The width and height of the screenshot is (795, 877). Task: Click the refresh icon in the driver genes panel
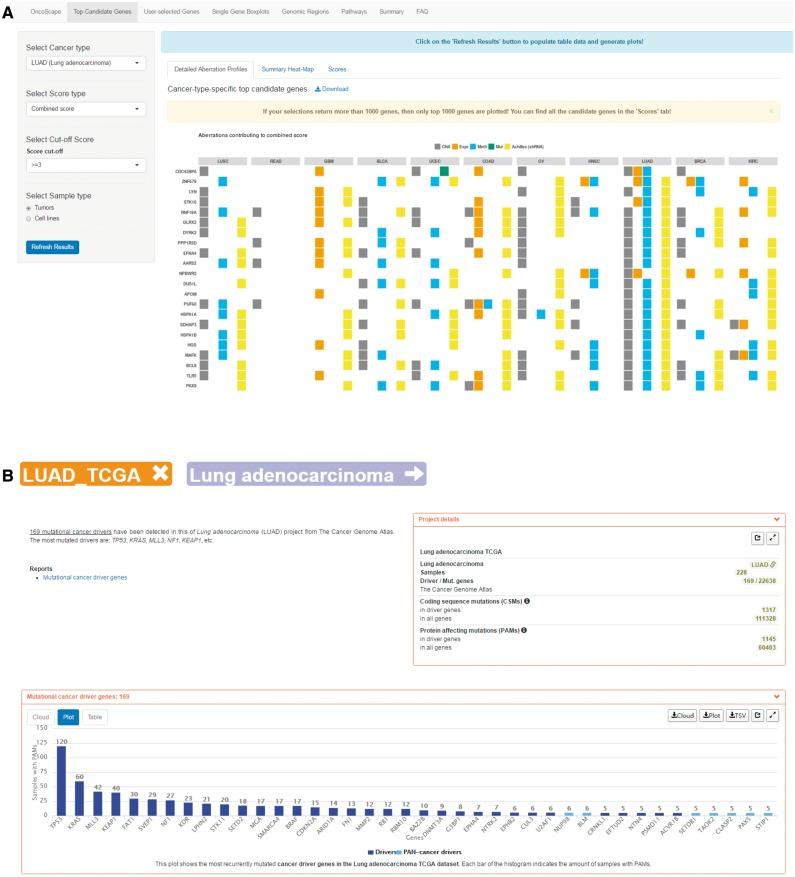tap(758, 715)
